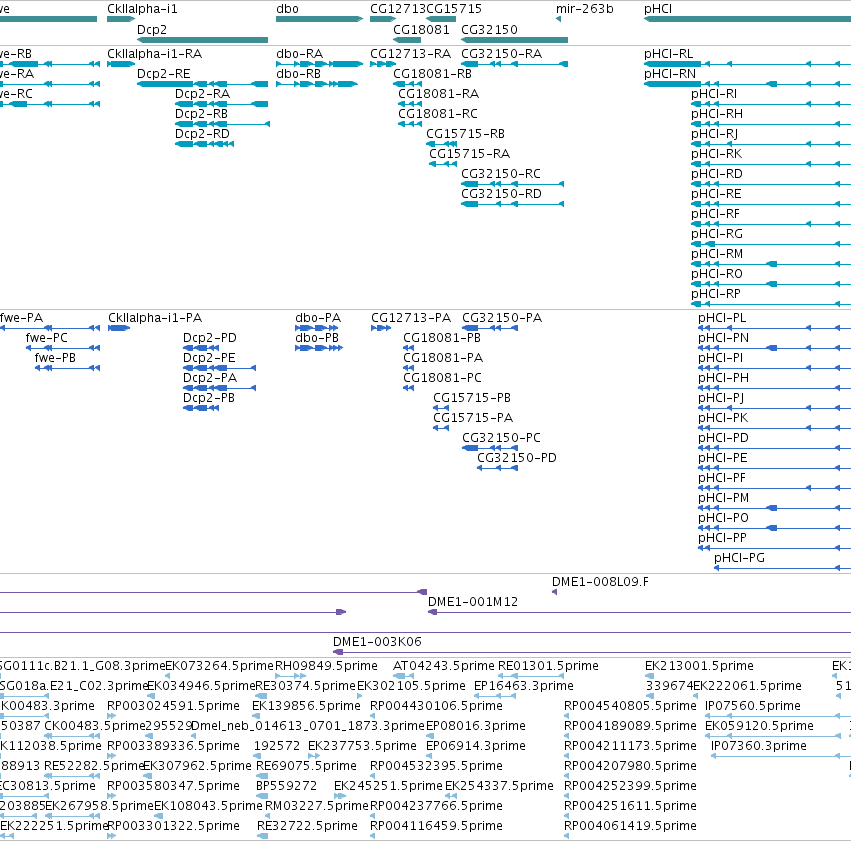The height and width of the screenshot is (841, 851).
Task: Click the CkIIalpha-i1 gene label
Action: click(x=142, y=9)
